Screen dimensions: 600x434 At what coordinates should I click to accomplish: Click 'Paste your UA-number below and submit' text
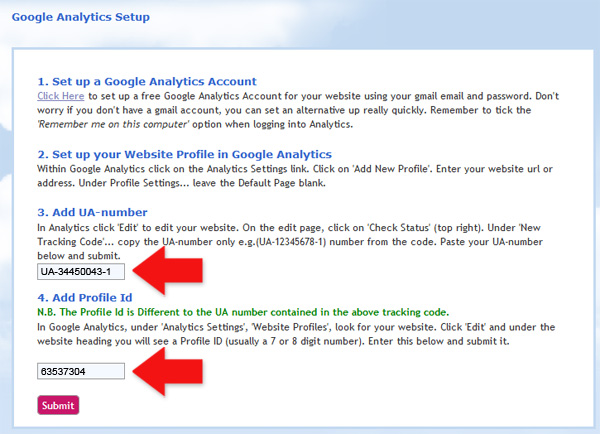click(x=290, y=249)
